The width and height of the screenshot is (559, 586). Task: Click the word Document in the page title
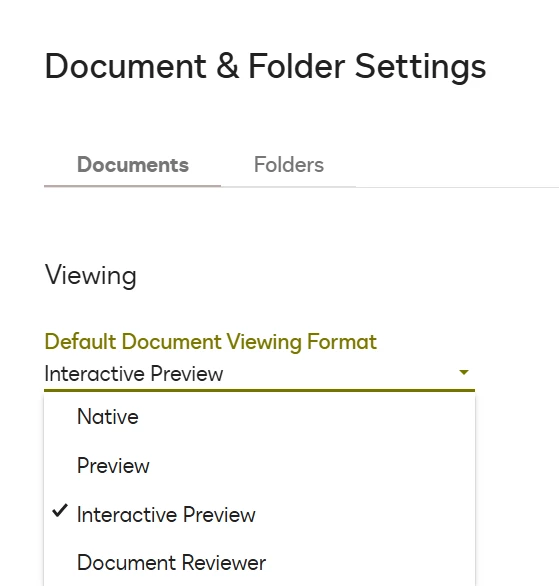click(126, 66)
